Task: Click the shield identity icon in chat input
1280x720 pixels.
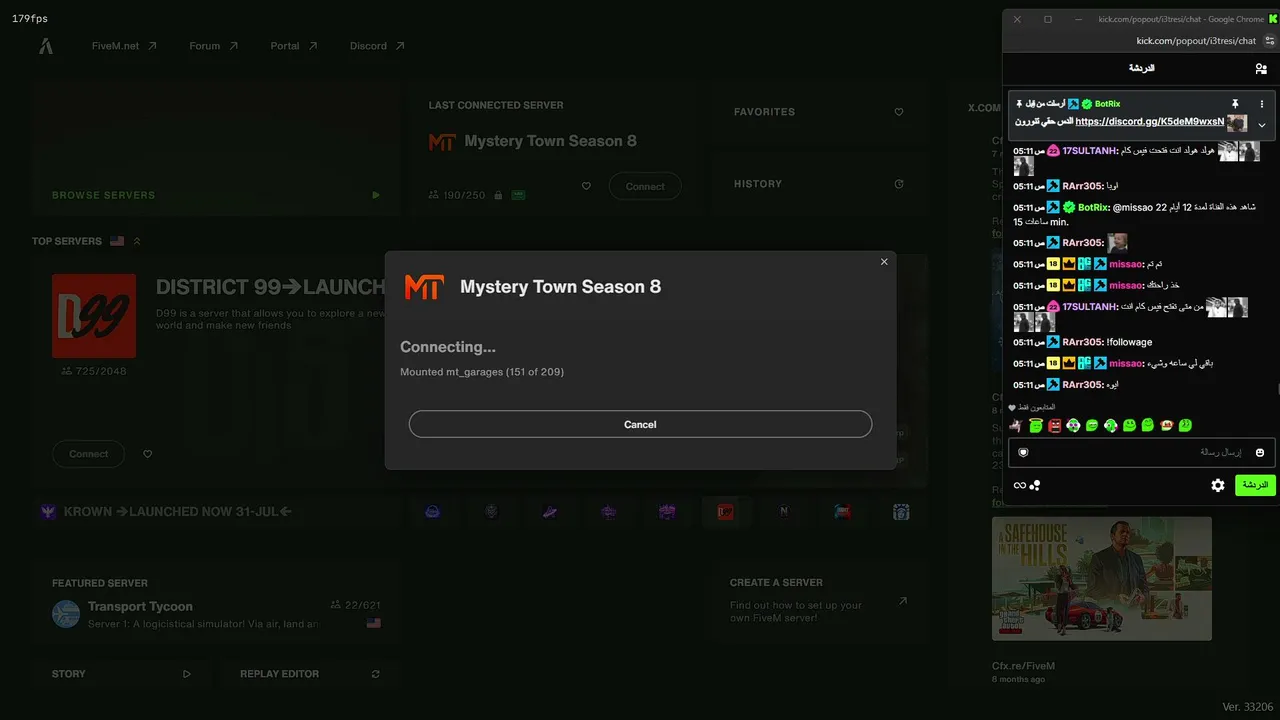Action: coord(1023,453)
